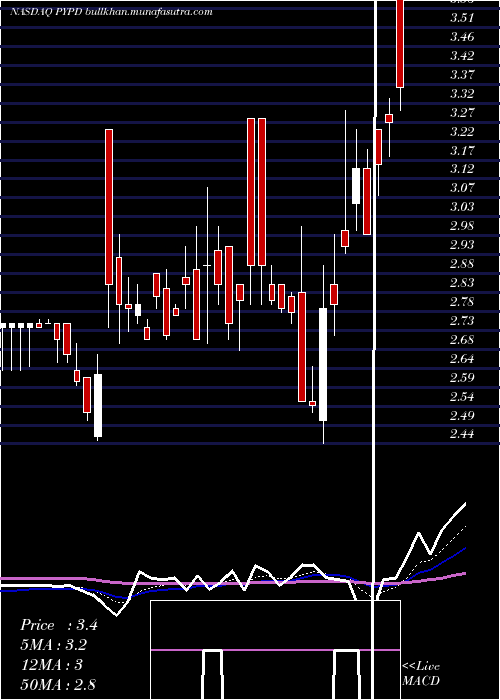The width and height of the screenshot is (500, 700).
Task: Click the 50MA : 2.8 readout
Action: pyautogui.click(x=58, y=684)
